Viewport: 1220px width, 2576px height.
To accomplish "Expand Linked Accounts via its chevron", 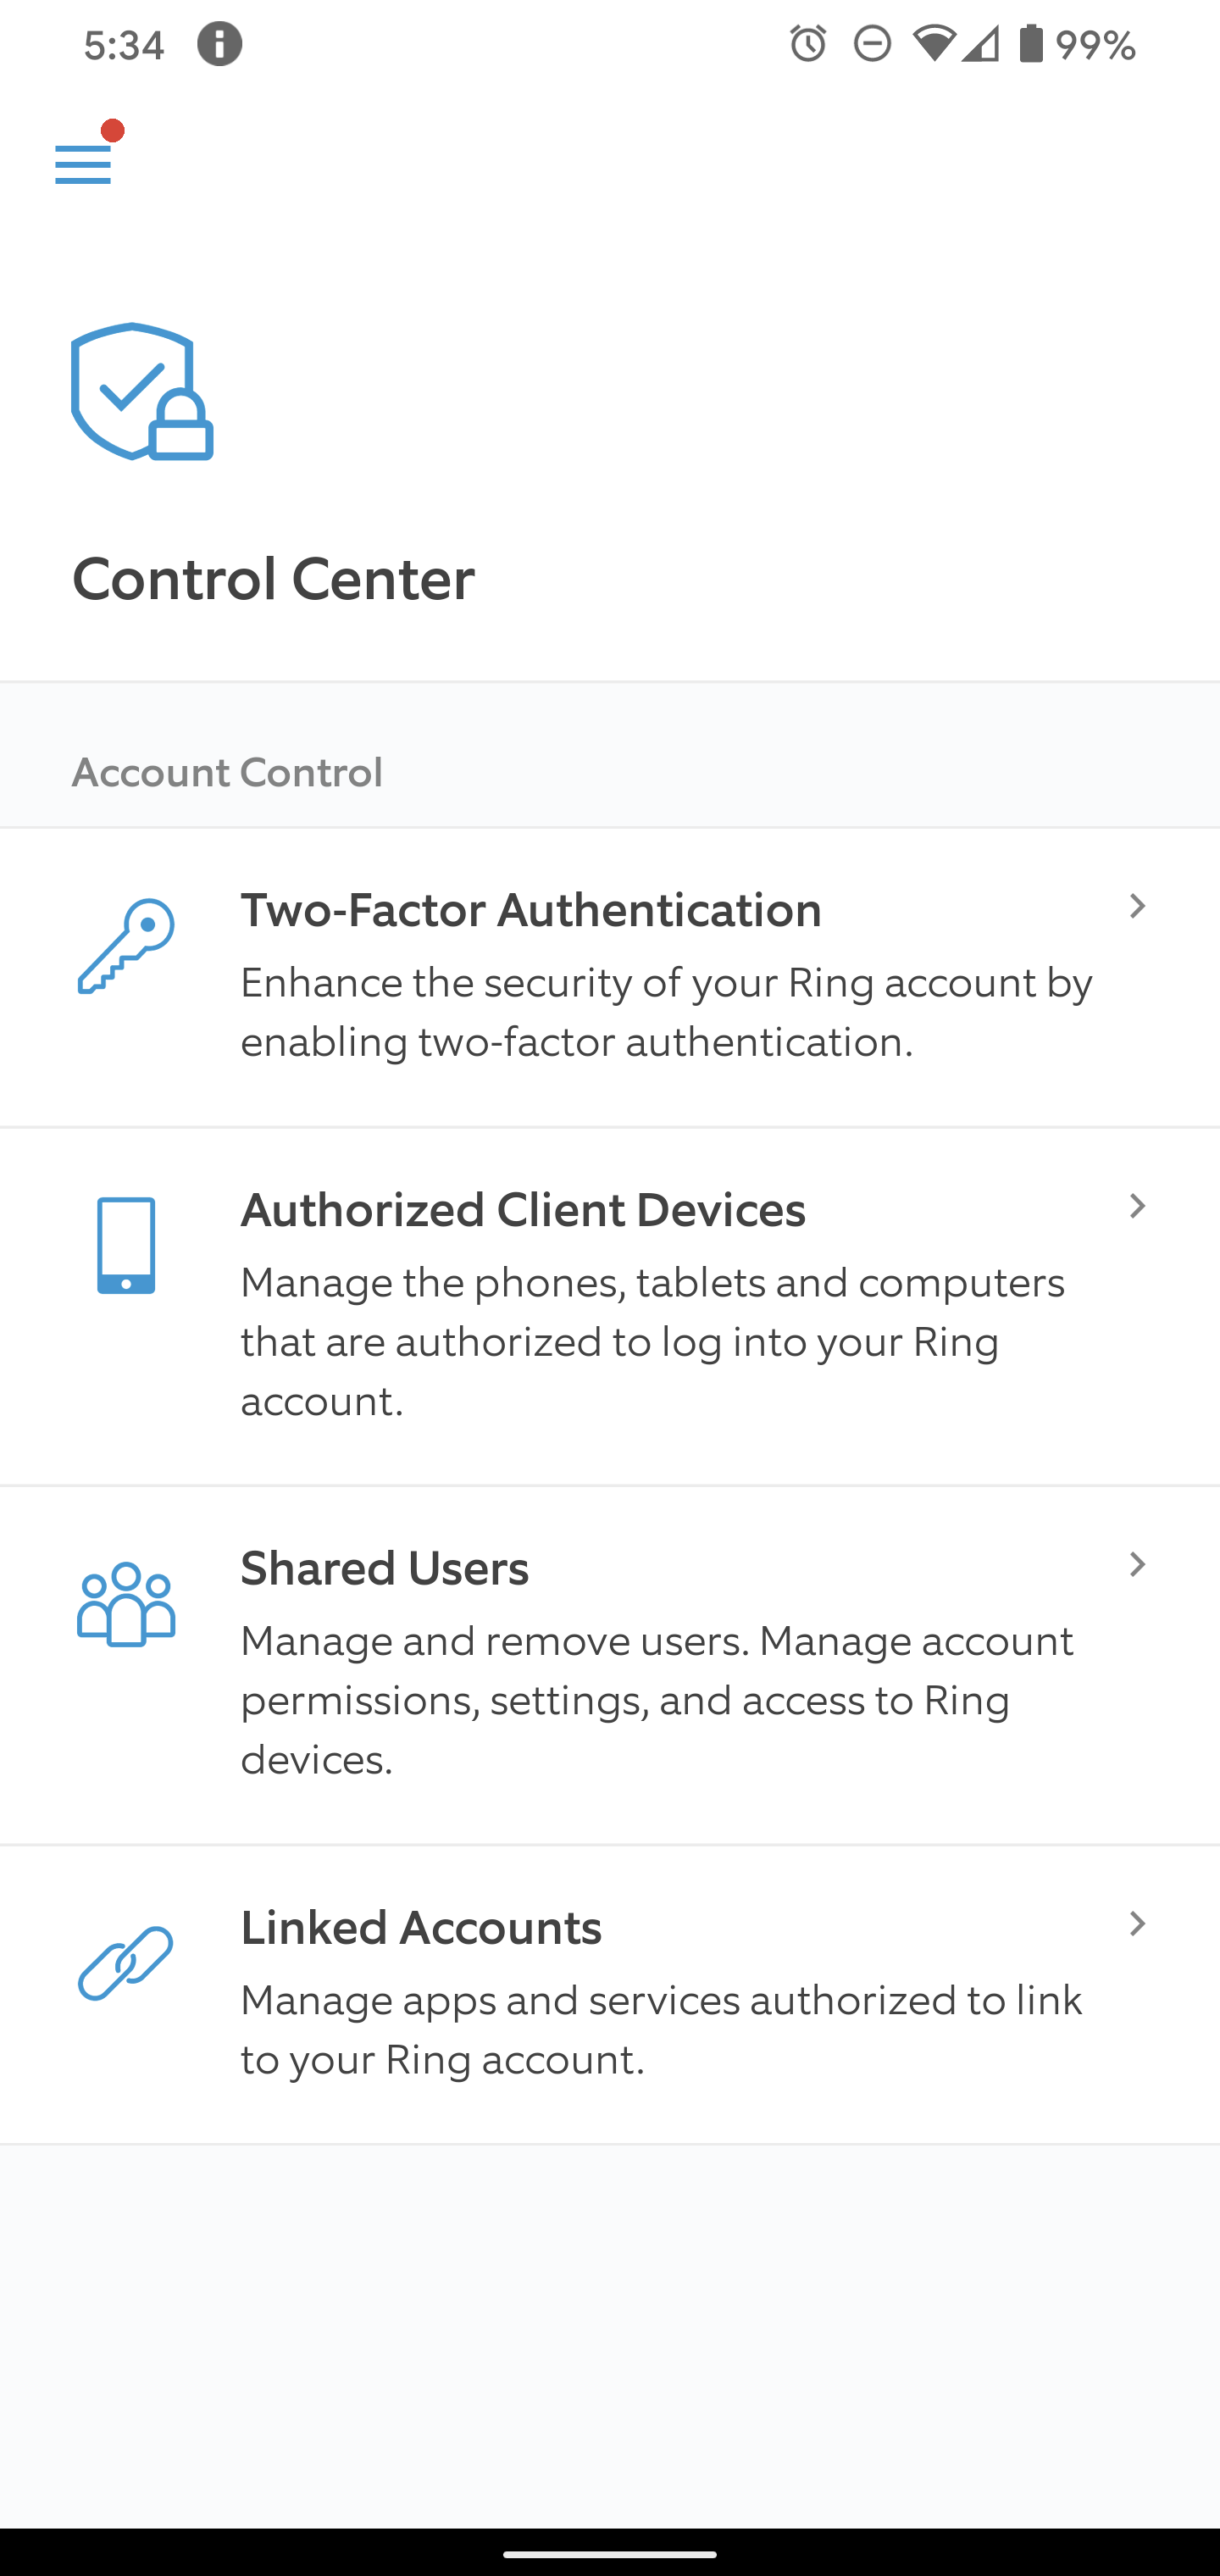I will [1137, 1924].
